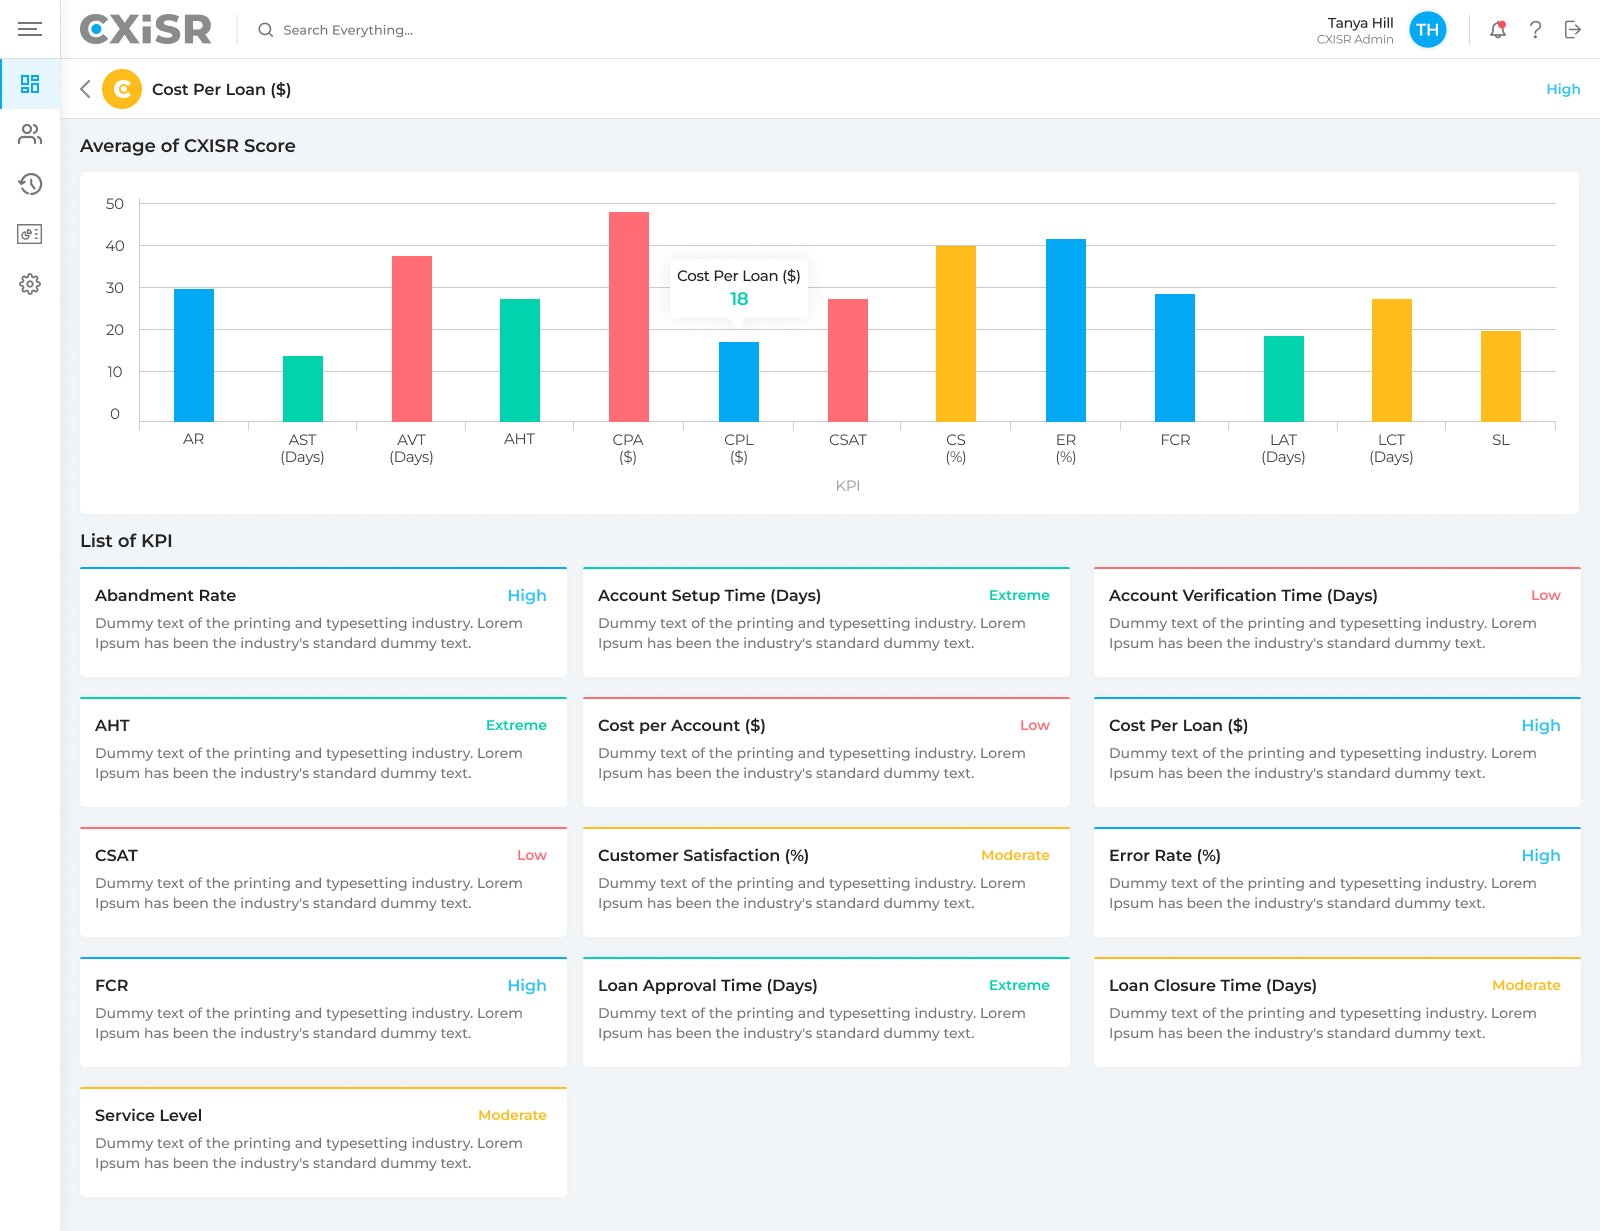
Task: Open the users sidebar icon
Action: [x=30, y=134]
